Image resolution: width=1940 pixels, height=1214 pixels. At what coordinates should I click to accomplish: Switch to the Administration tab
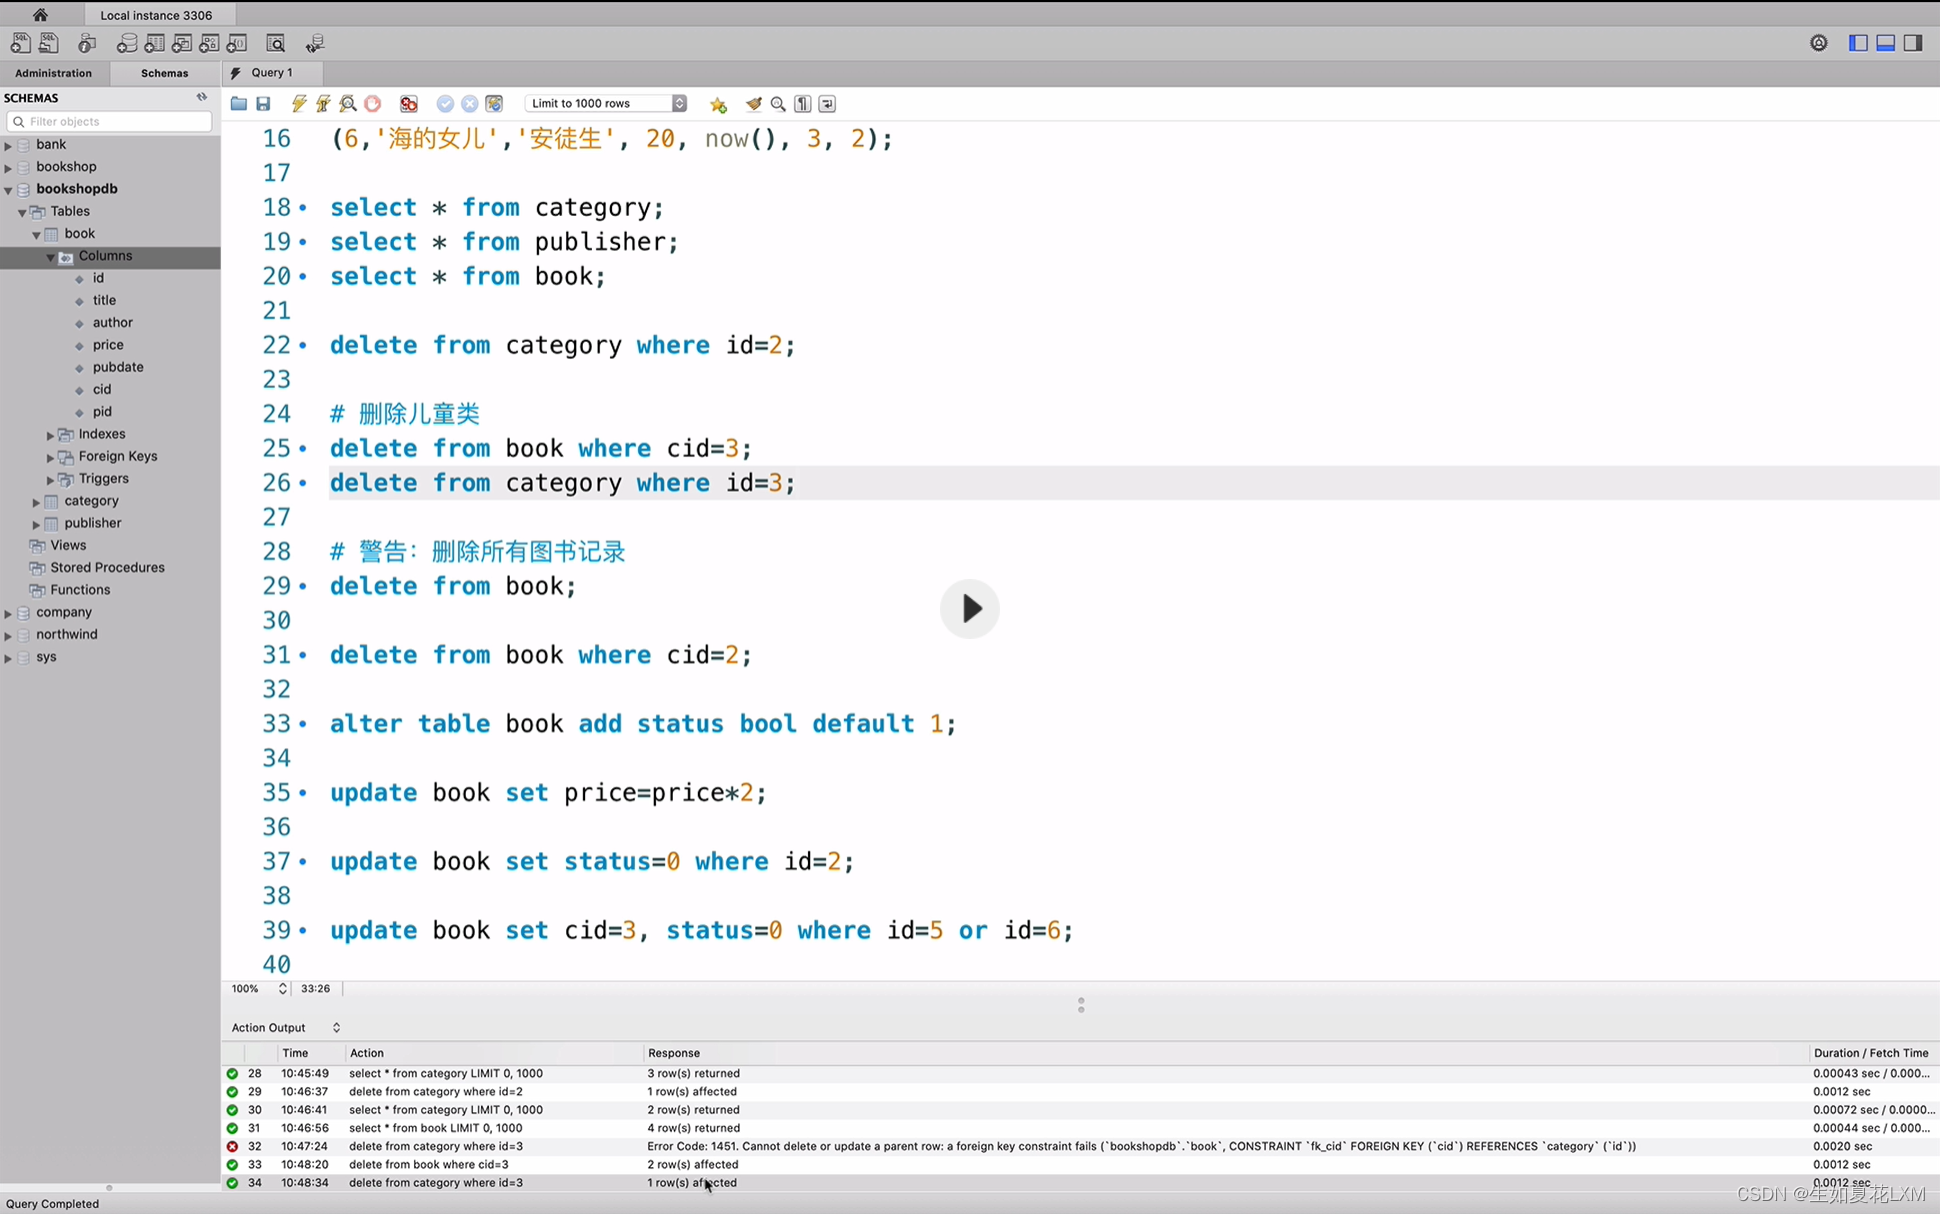53,73
